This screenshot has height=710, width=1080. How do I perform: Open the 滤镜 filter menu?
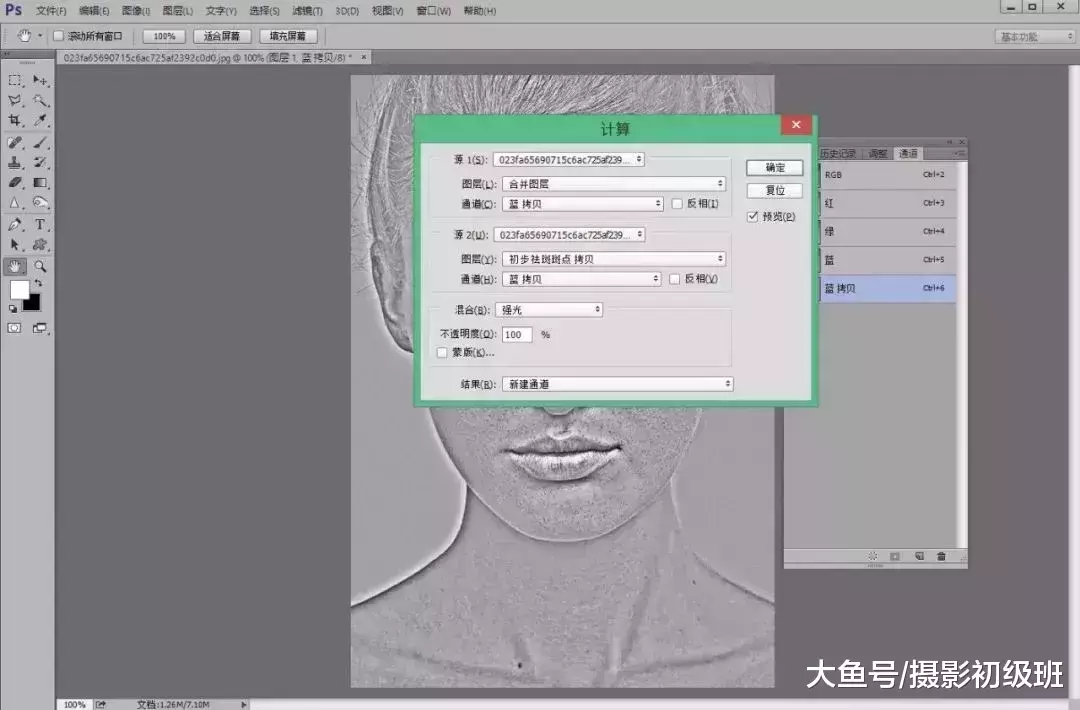click(x=305, y=10)
